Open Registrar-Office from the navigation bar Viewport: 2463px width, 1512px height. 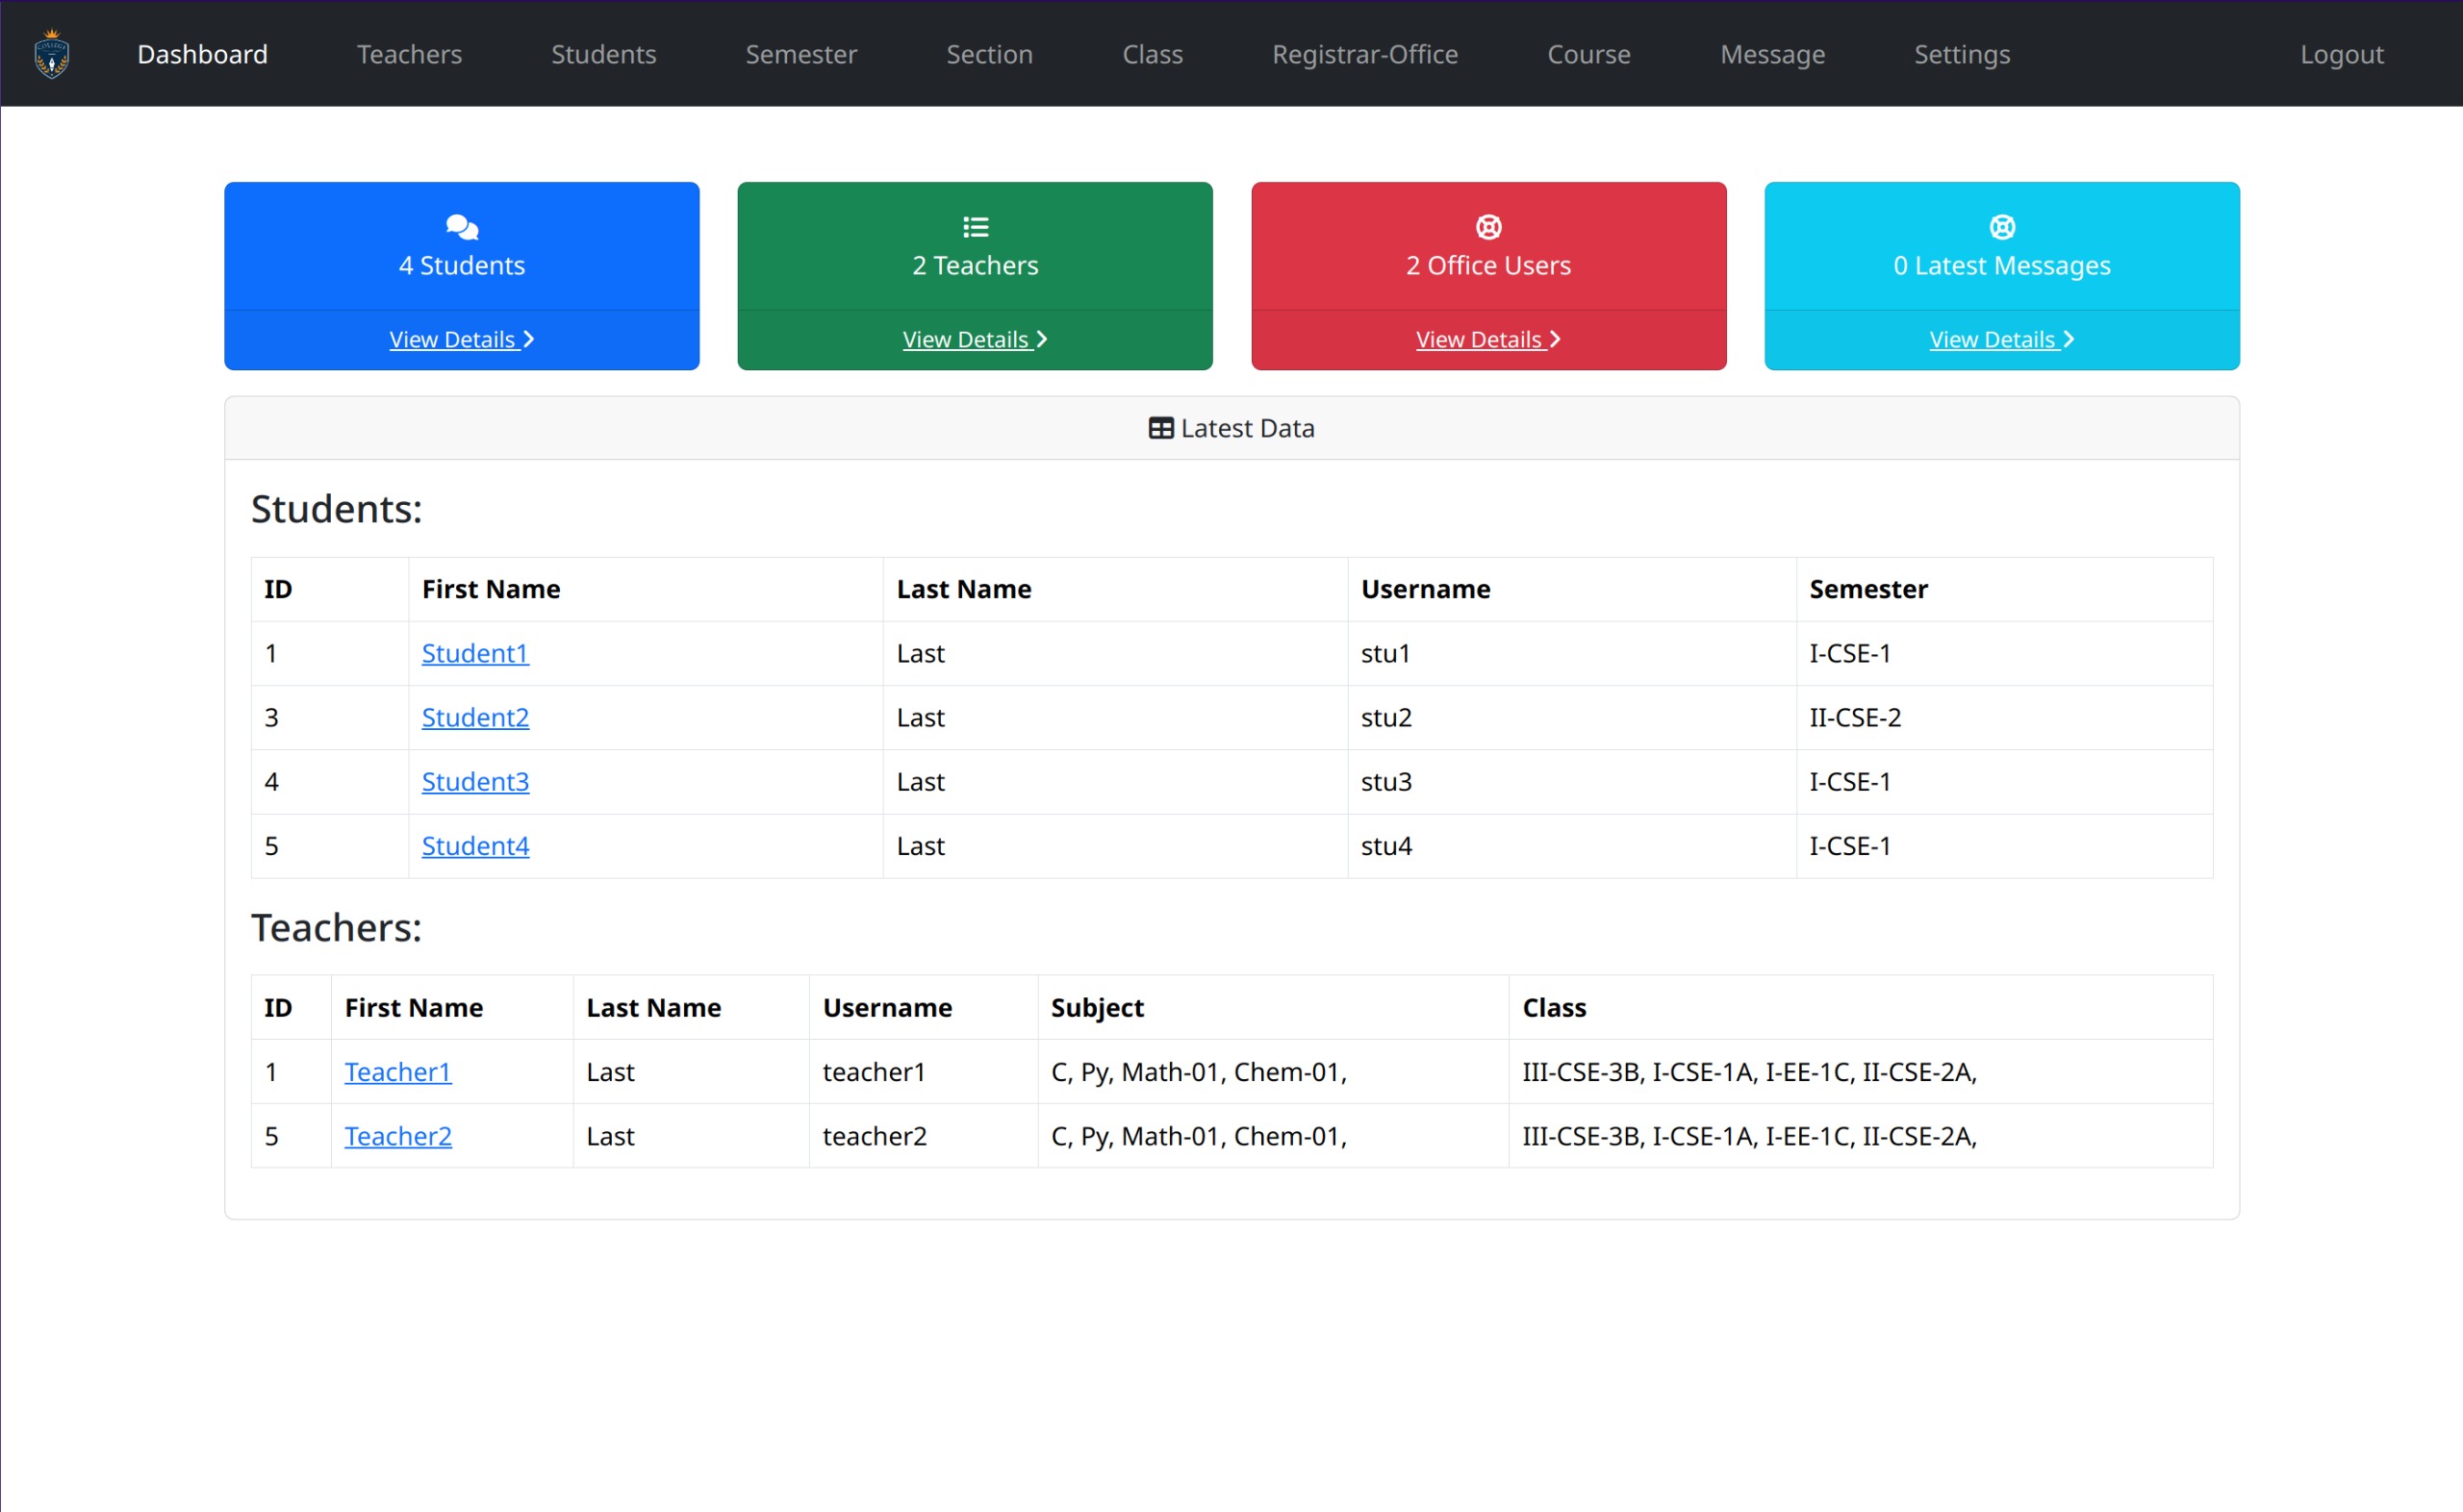click(x=1364, y=54)
